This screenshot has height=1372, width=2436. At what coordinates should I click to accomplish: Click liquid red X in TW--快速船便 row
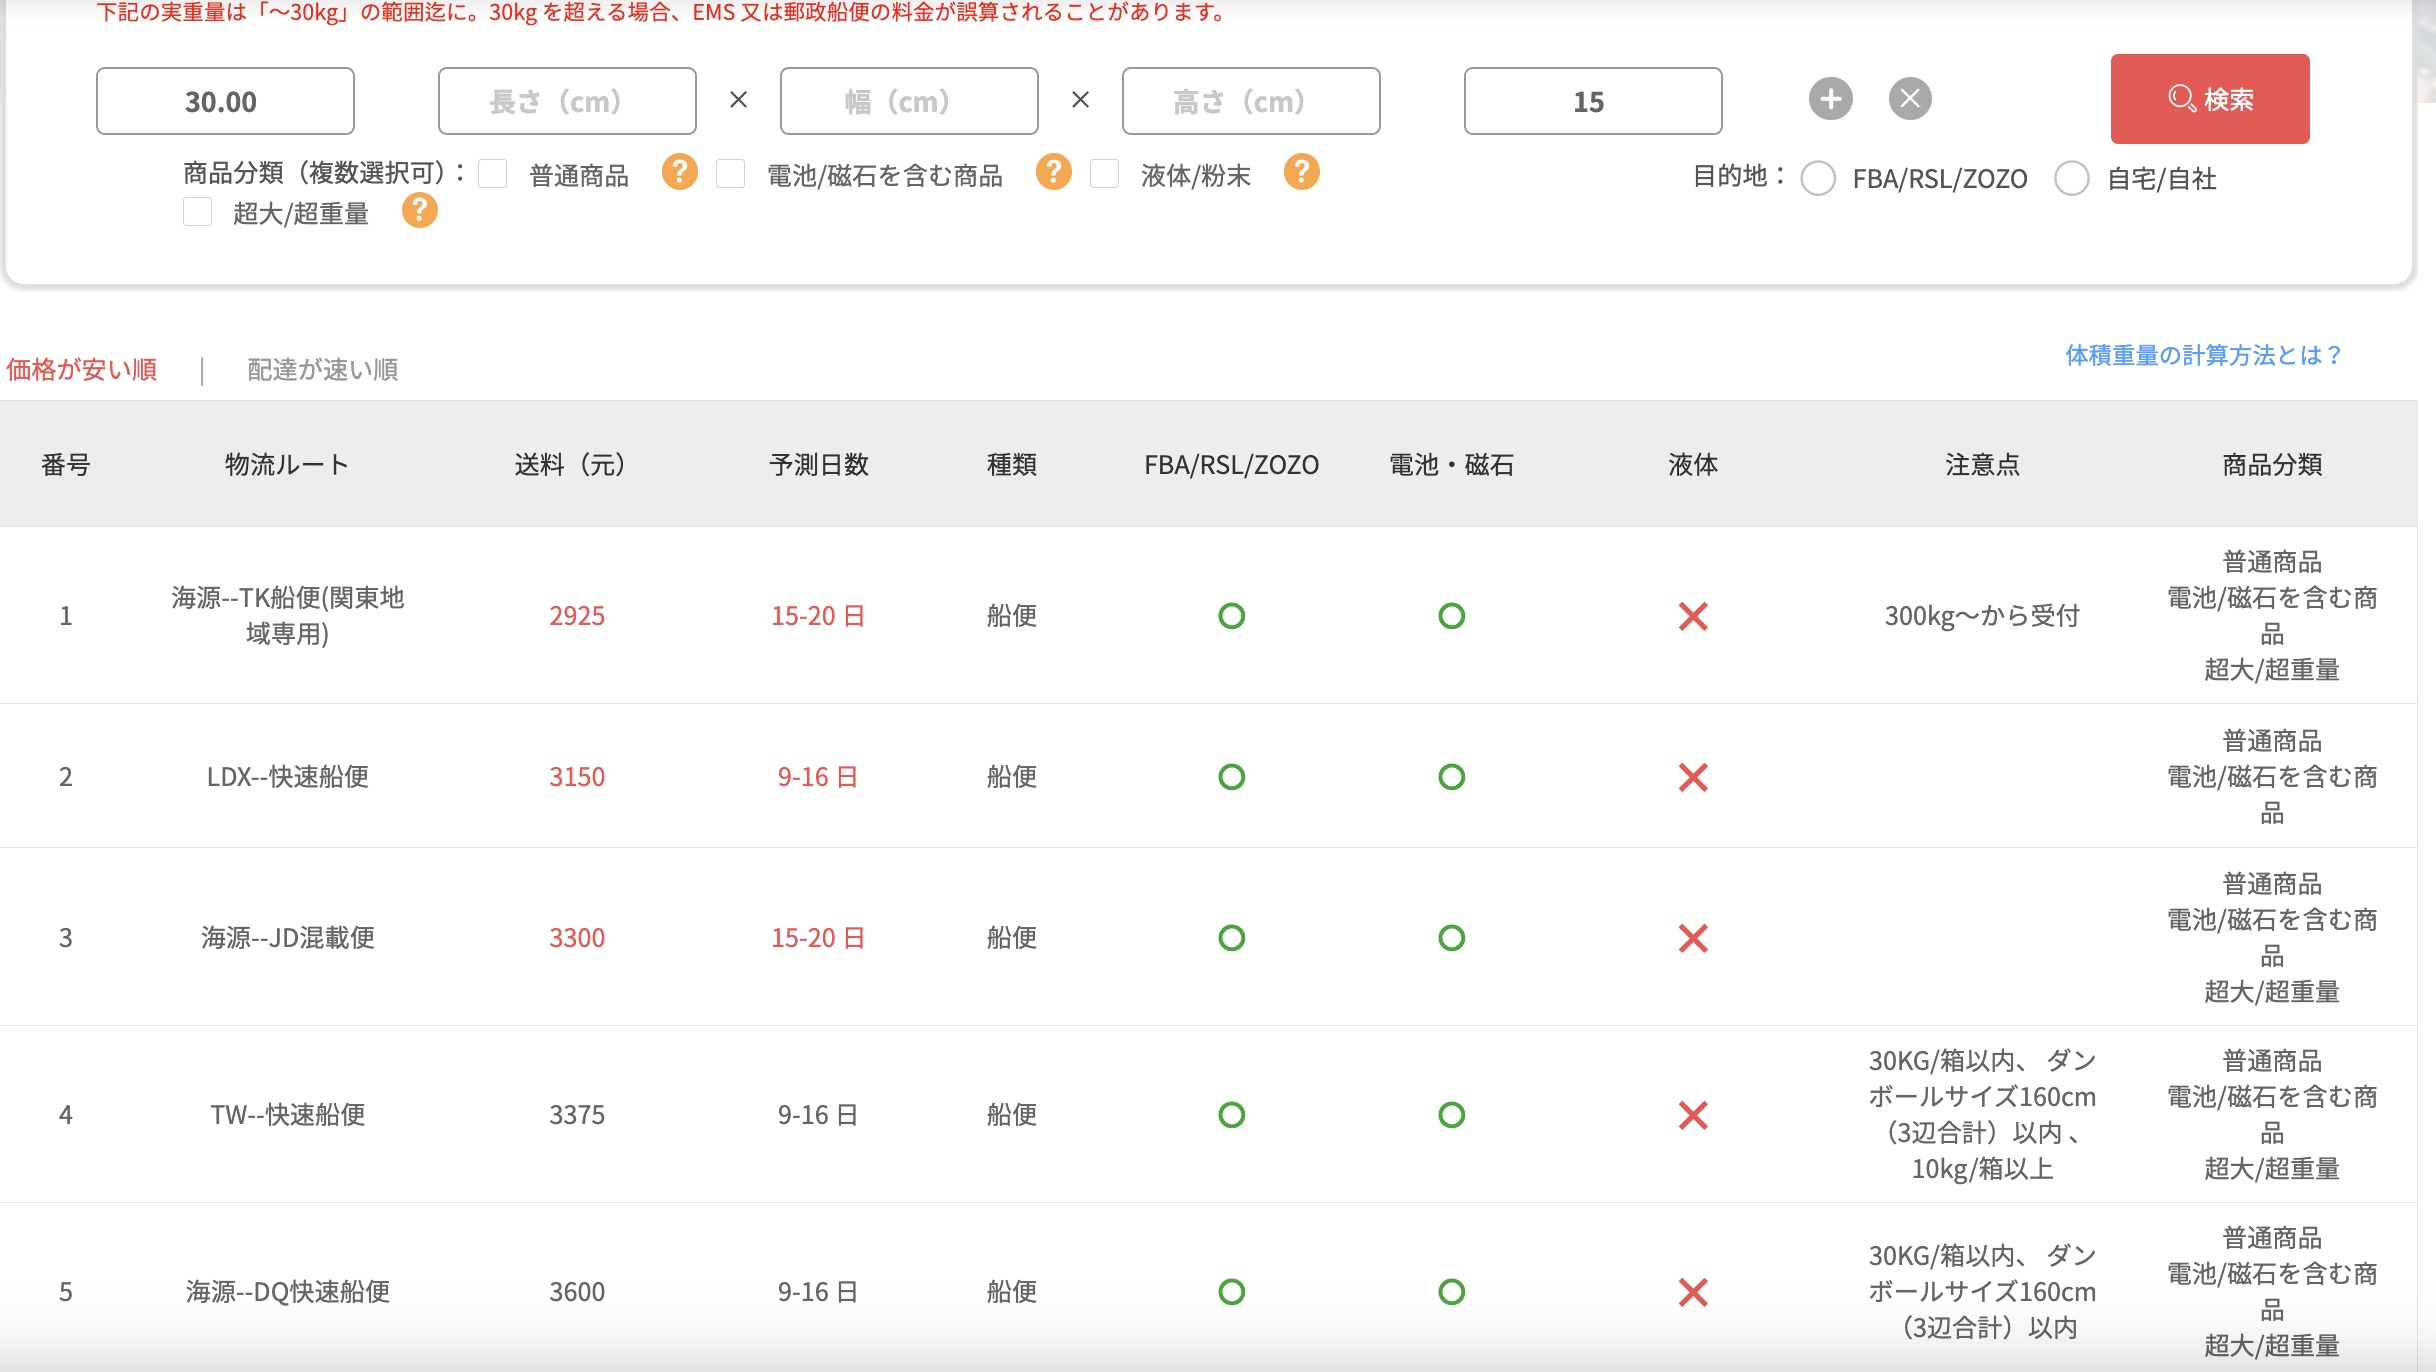1693,1115
